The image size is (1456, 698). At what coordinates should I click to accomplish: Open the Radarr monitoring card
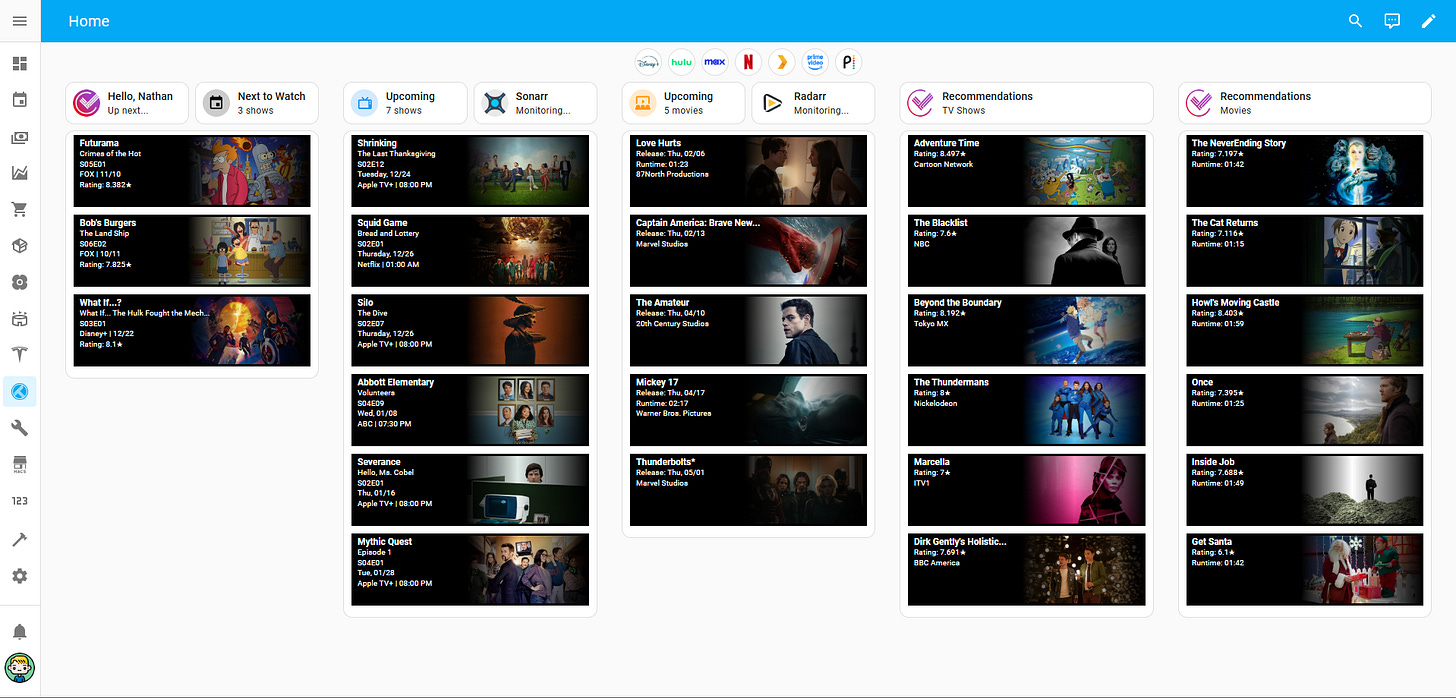[813, 103]
